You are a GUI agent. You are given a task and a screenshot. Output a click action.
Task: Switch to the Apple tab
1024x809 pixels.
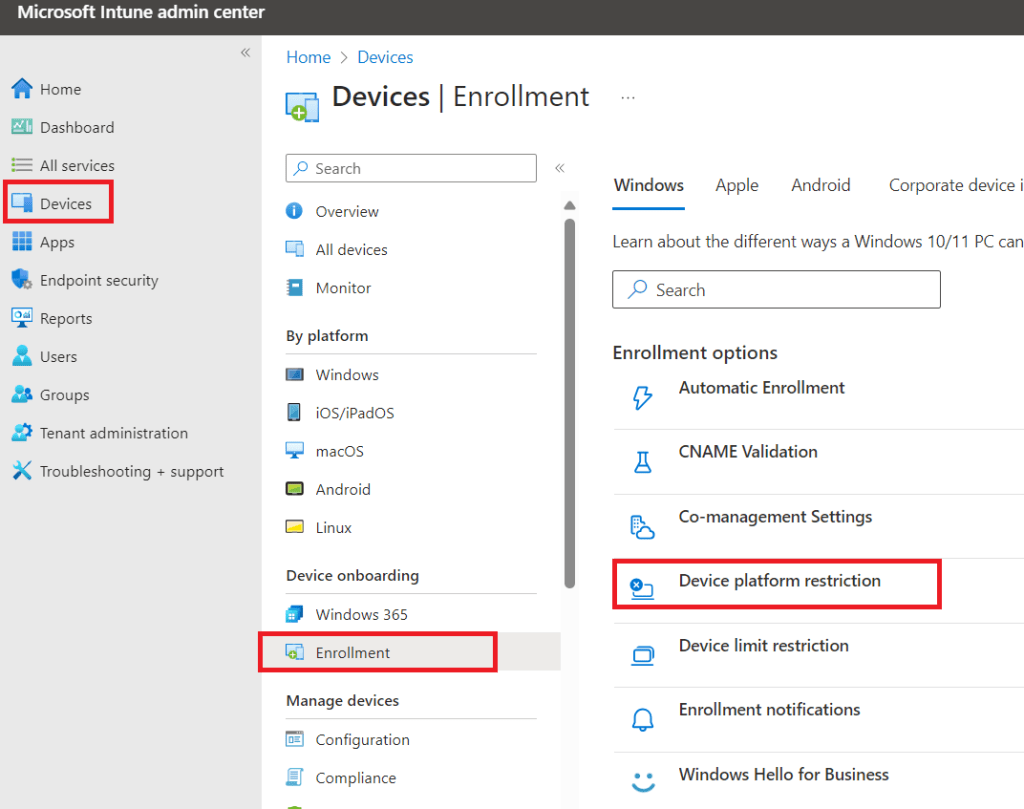737,185
